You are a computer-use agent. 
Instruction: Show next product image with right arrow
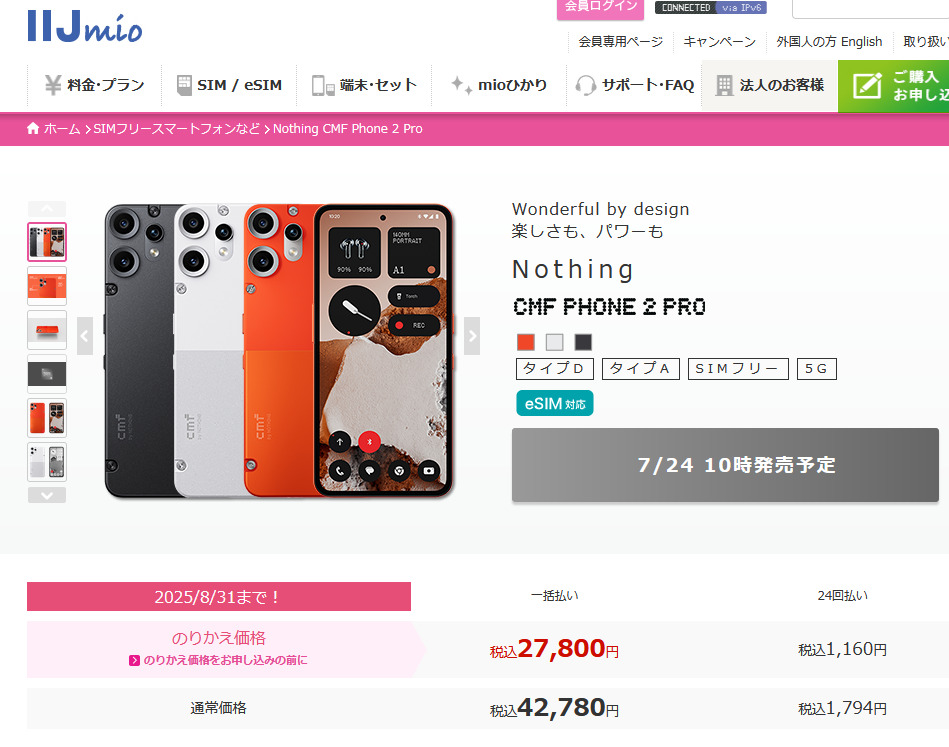coord(472,335)
